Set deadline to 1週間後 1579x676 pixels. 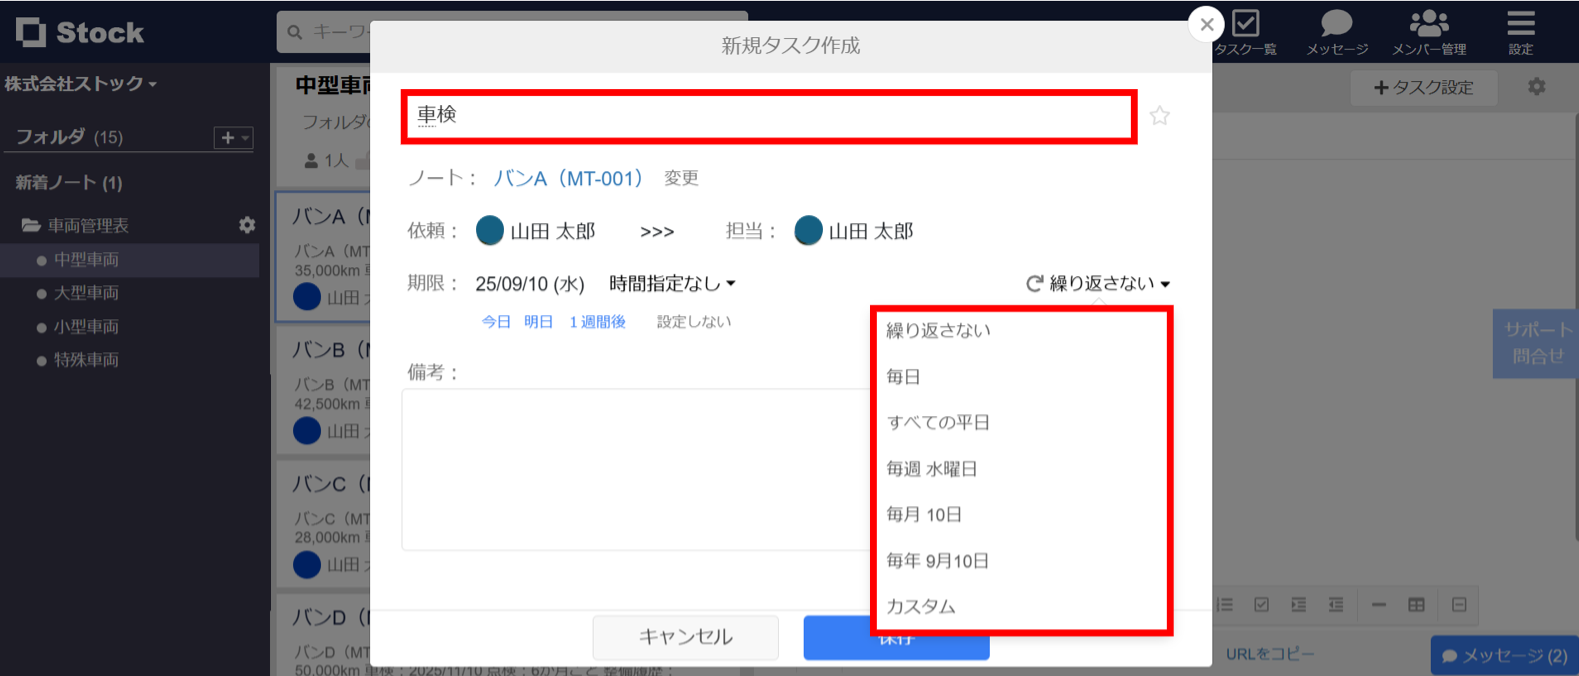click(x=597, y=322)
